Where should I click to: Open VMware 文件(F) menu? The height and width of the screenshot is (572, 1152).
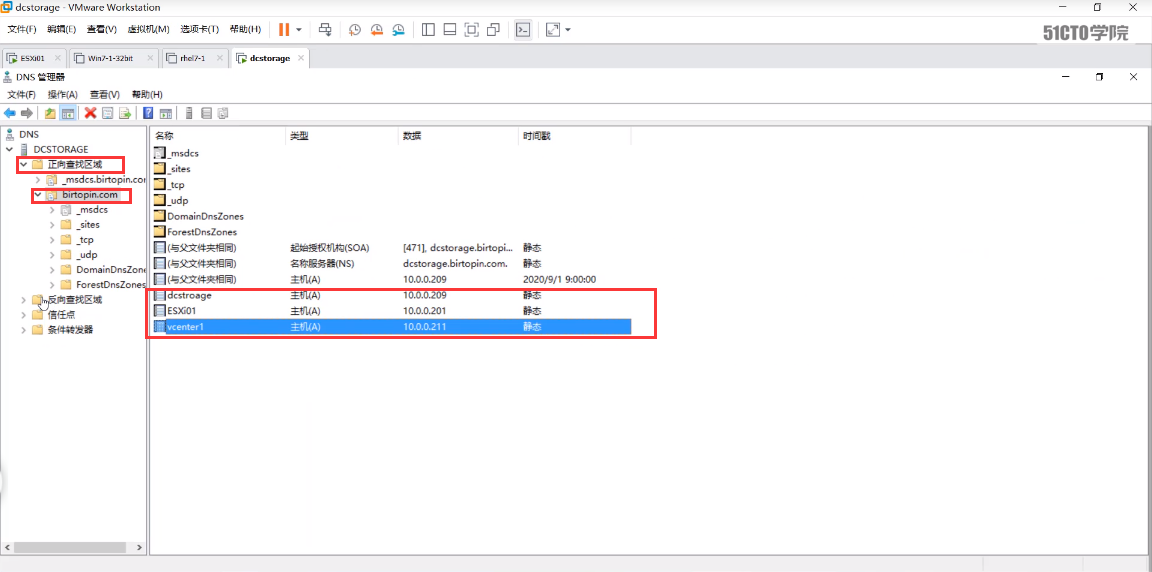coord(22,29)
